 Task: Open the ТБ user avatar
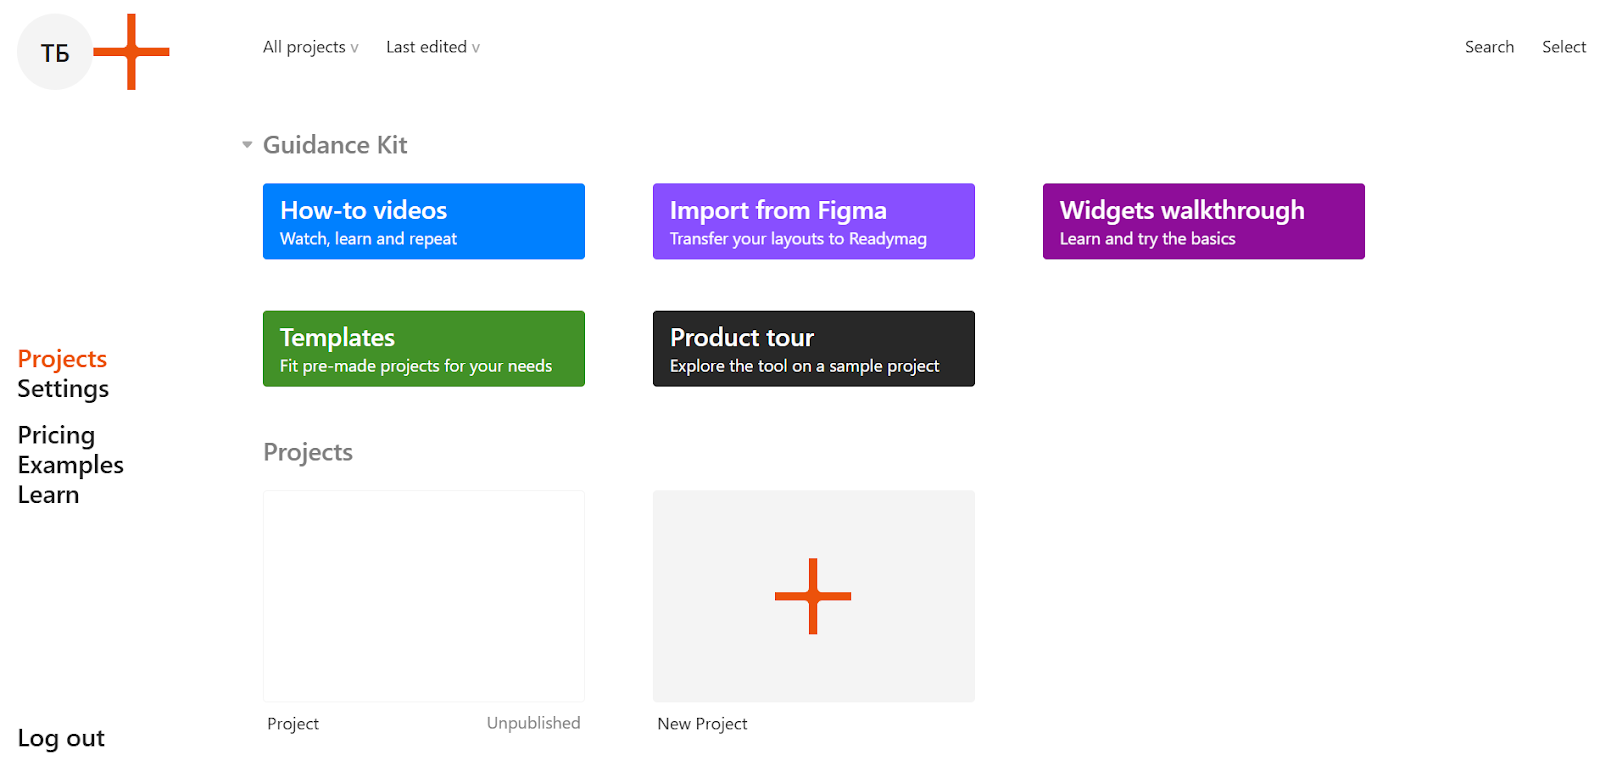click(x=55, y=53)
